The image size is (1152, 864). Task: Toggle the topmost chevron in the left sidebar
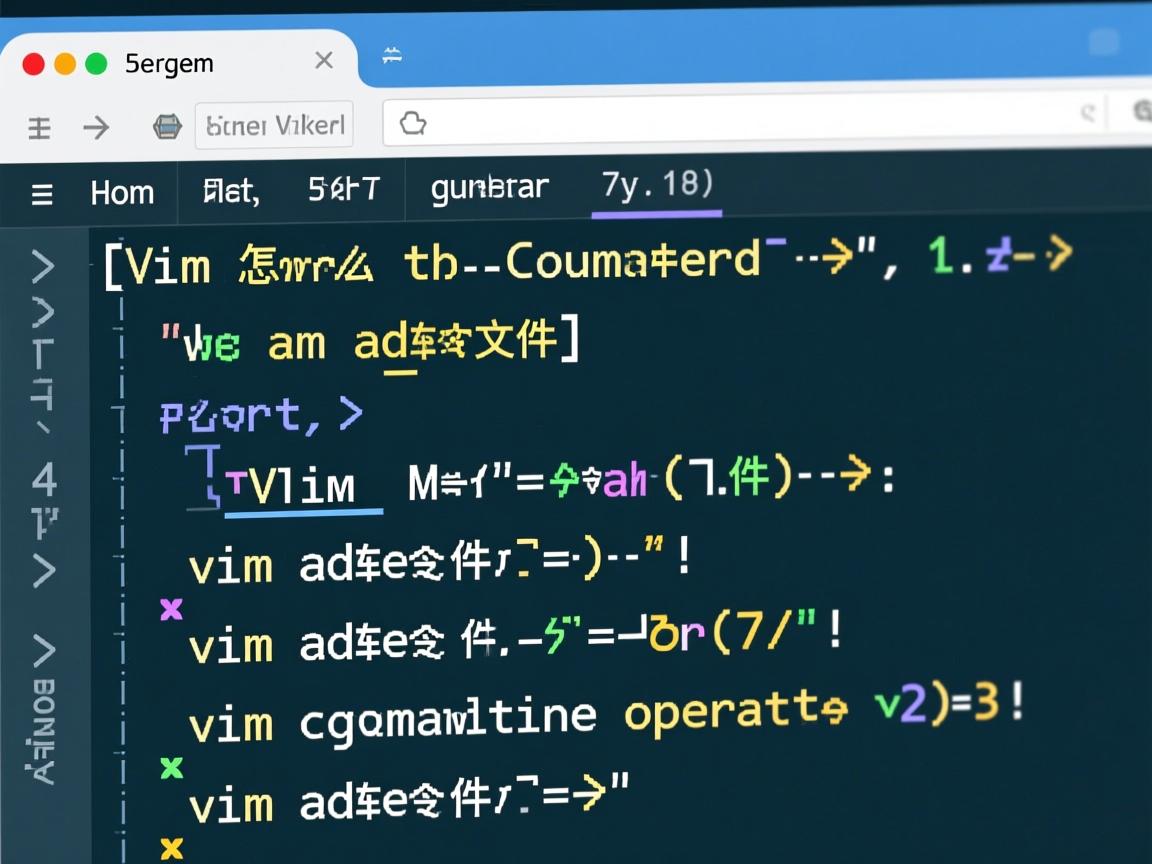click(x=43, y=267)
